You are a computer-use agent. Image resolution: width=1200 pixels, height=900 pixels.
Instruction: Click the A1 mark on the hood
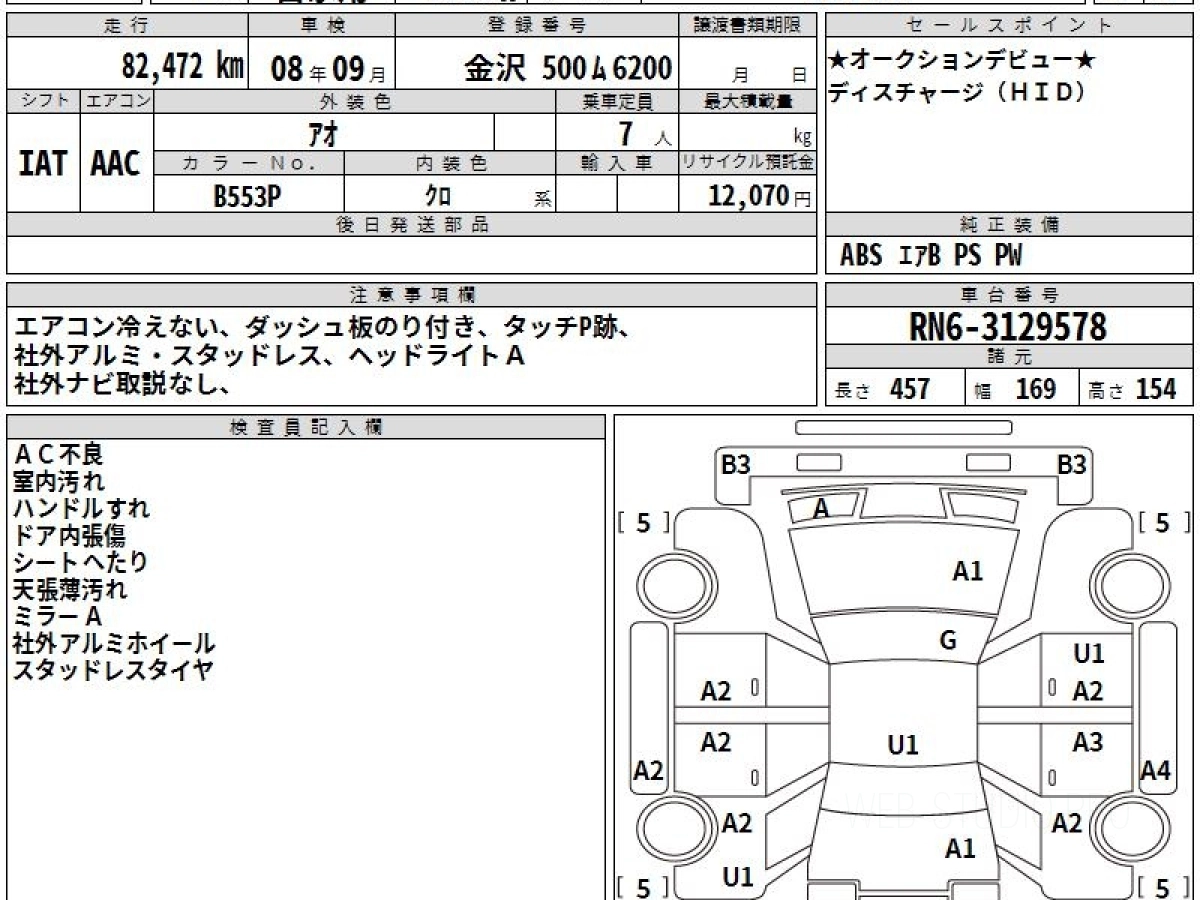(967, 571)
